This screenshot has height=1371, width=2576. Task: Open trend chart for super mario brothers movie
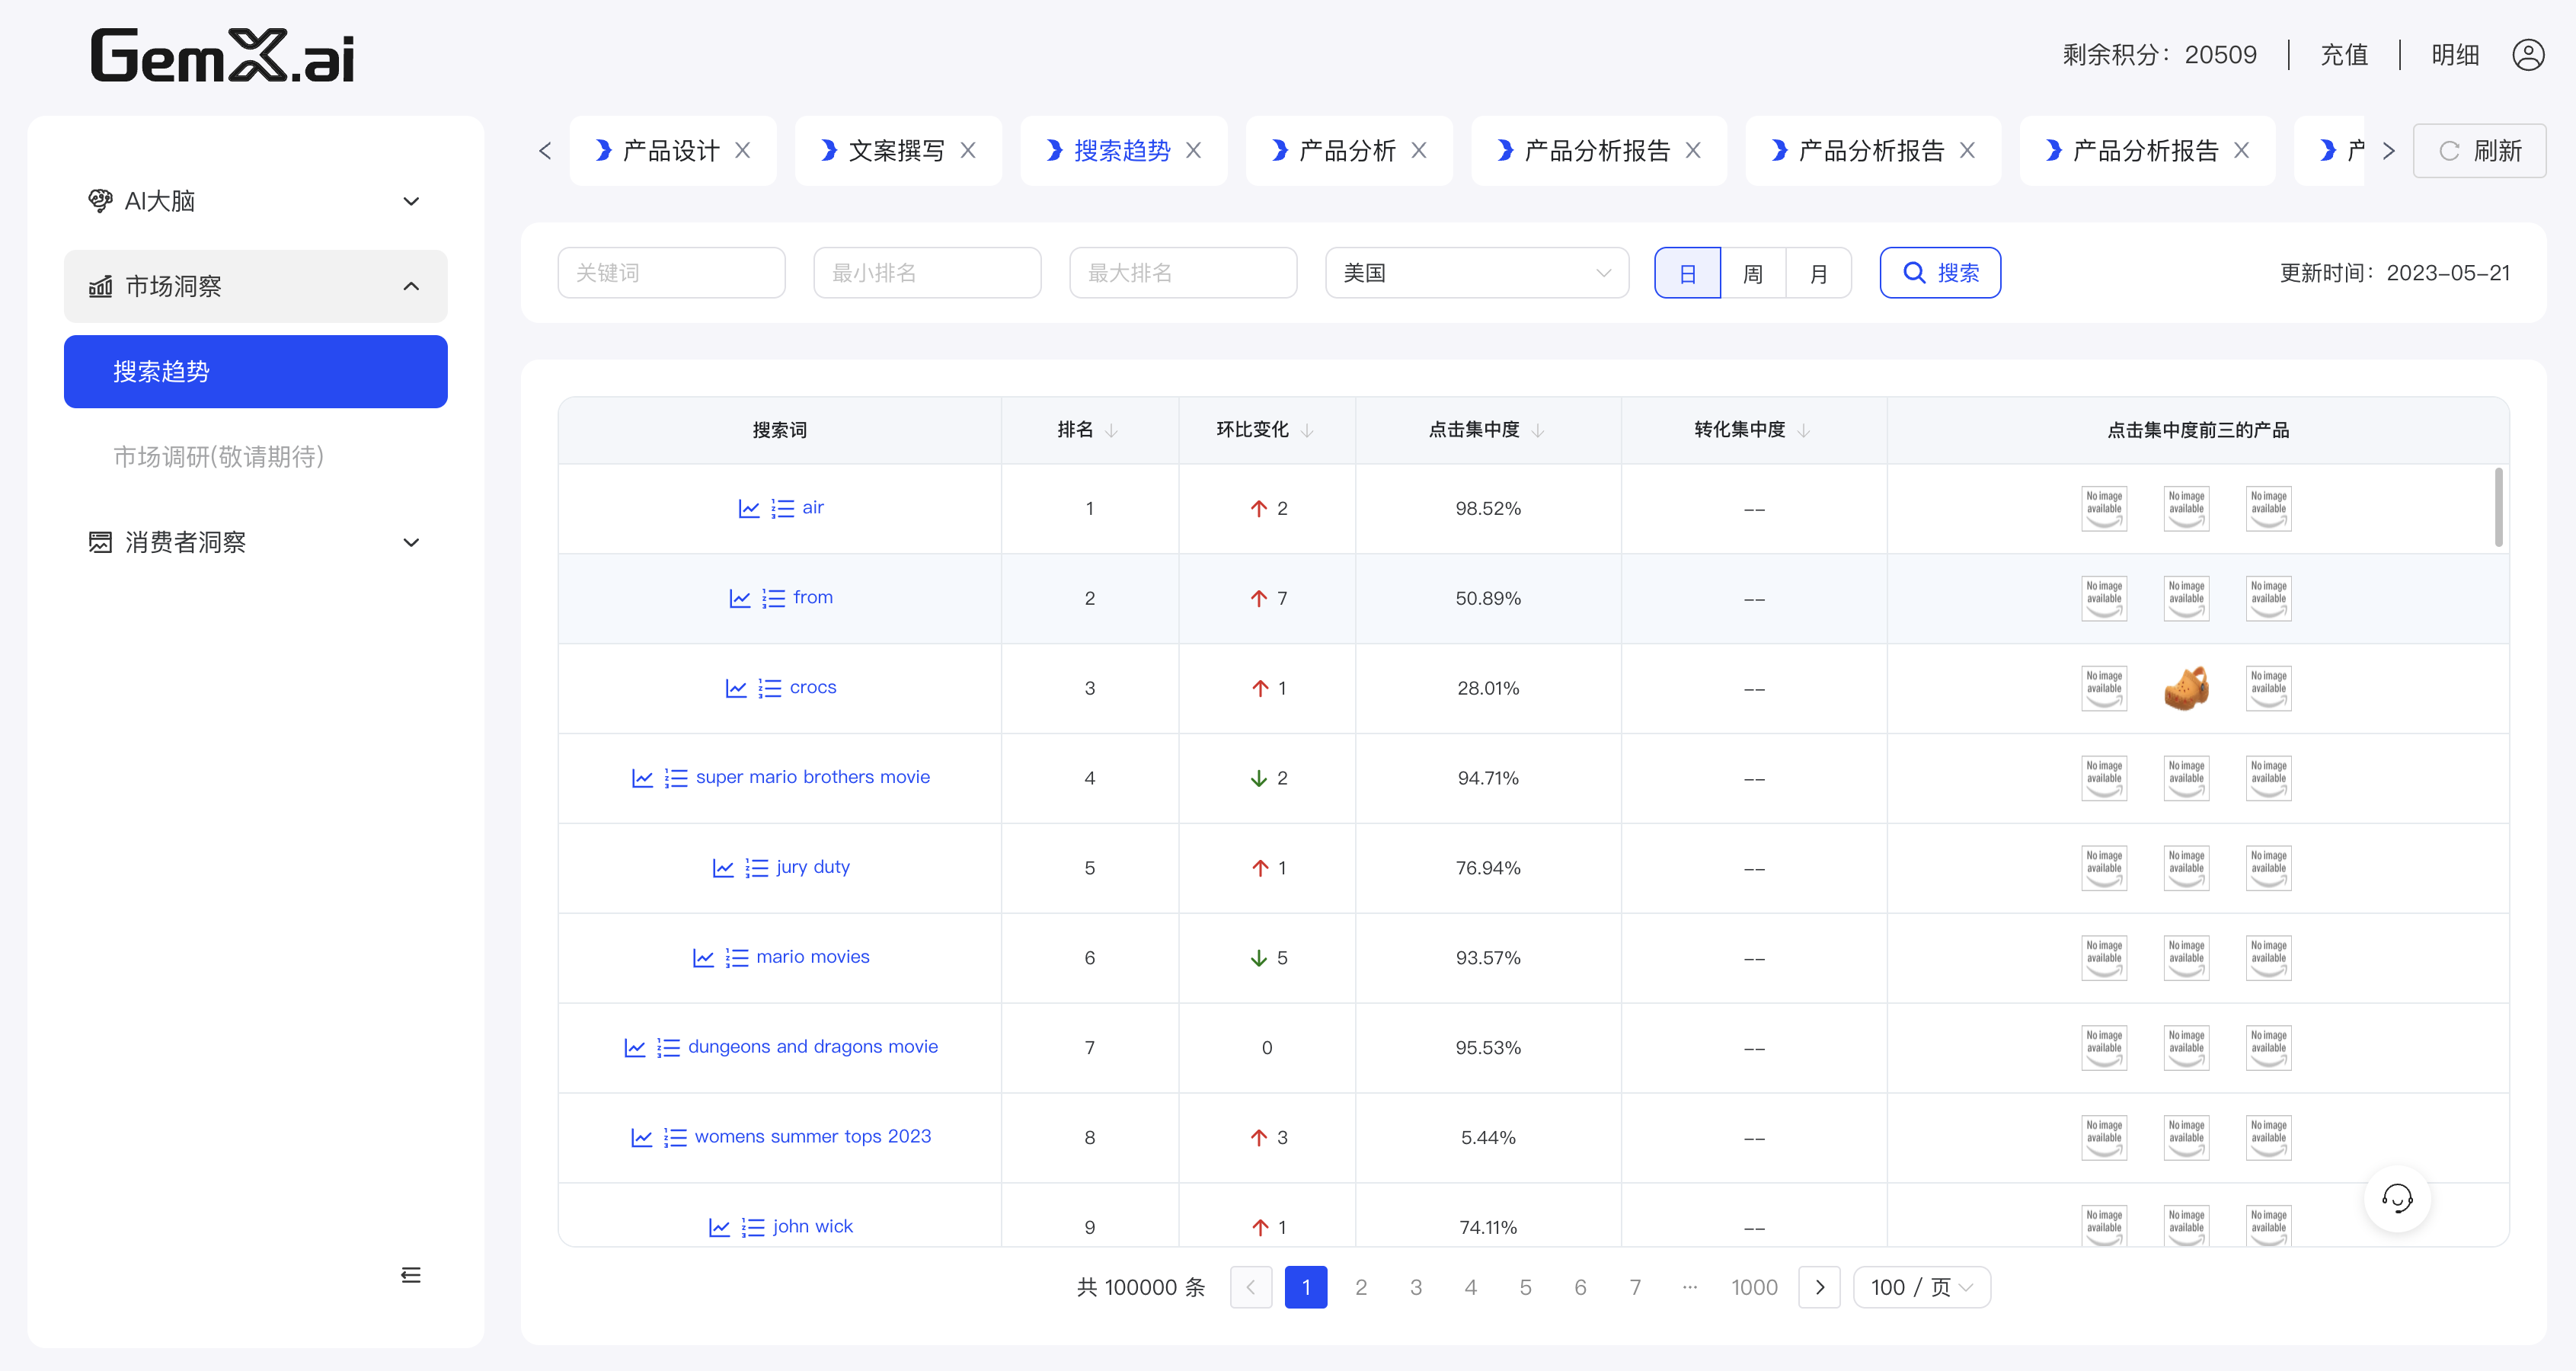643,778
